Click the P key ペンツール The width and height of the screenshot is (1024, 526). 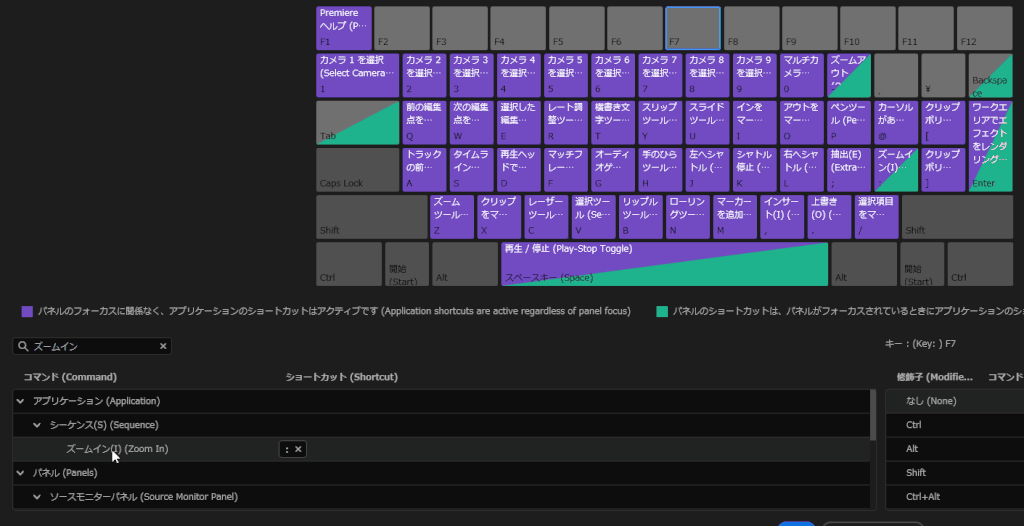[849, 123]
